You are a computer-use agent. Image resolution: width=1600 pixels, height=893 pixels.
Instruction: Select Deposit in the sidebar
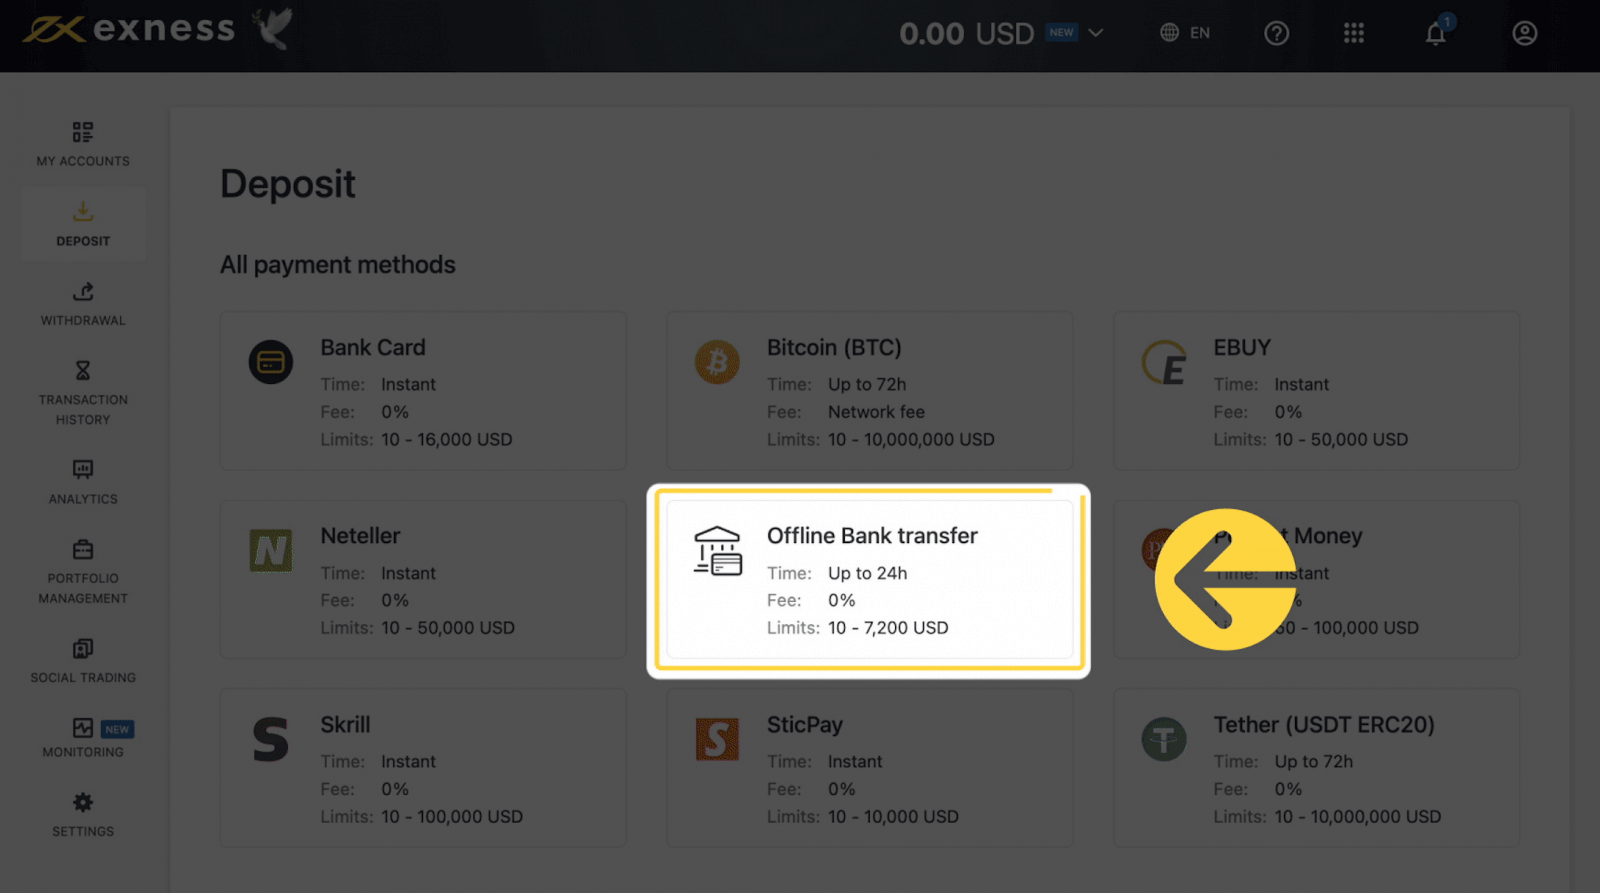tap(83, 224)
